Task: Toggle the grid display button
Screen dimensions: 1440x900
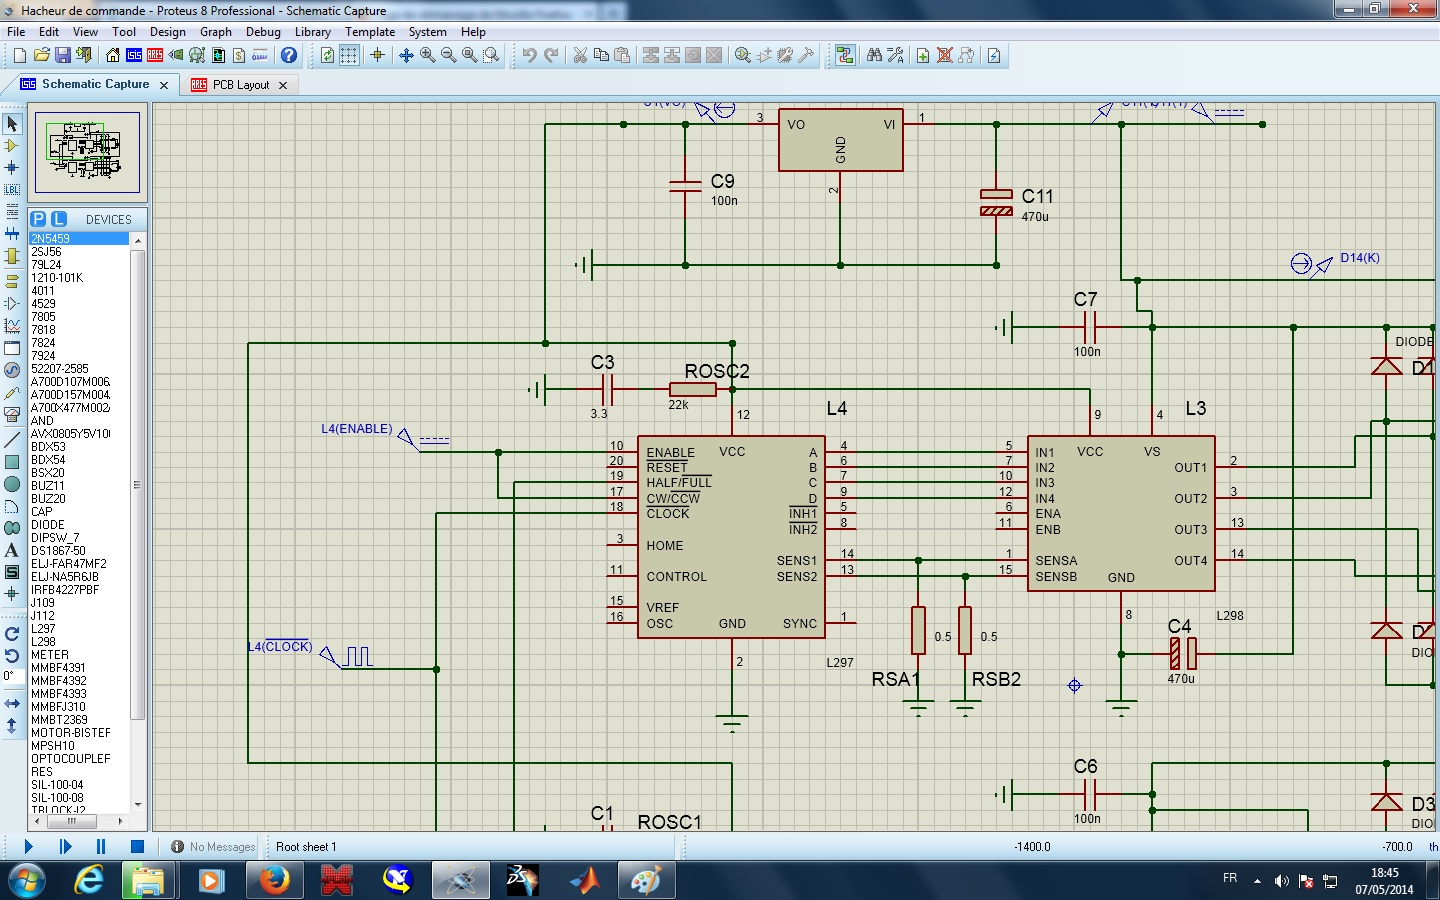Action: [x=349, y=55]
